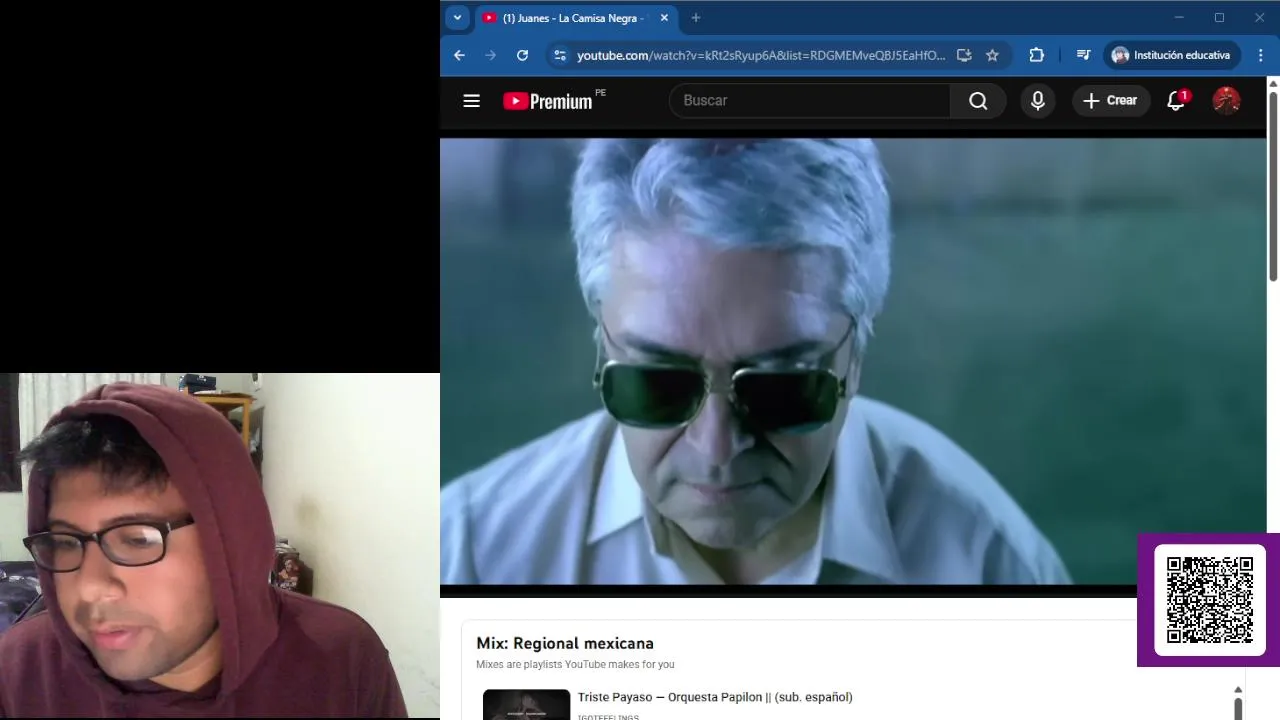Open a new browser tab
This screenshot has height=720, width=1280.
(x=696, y=18)
